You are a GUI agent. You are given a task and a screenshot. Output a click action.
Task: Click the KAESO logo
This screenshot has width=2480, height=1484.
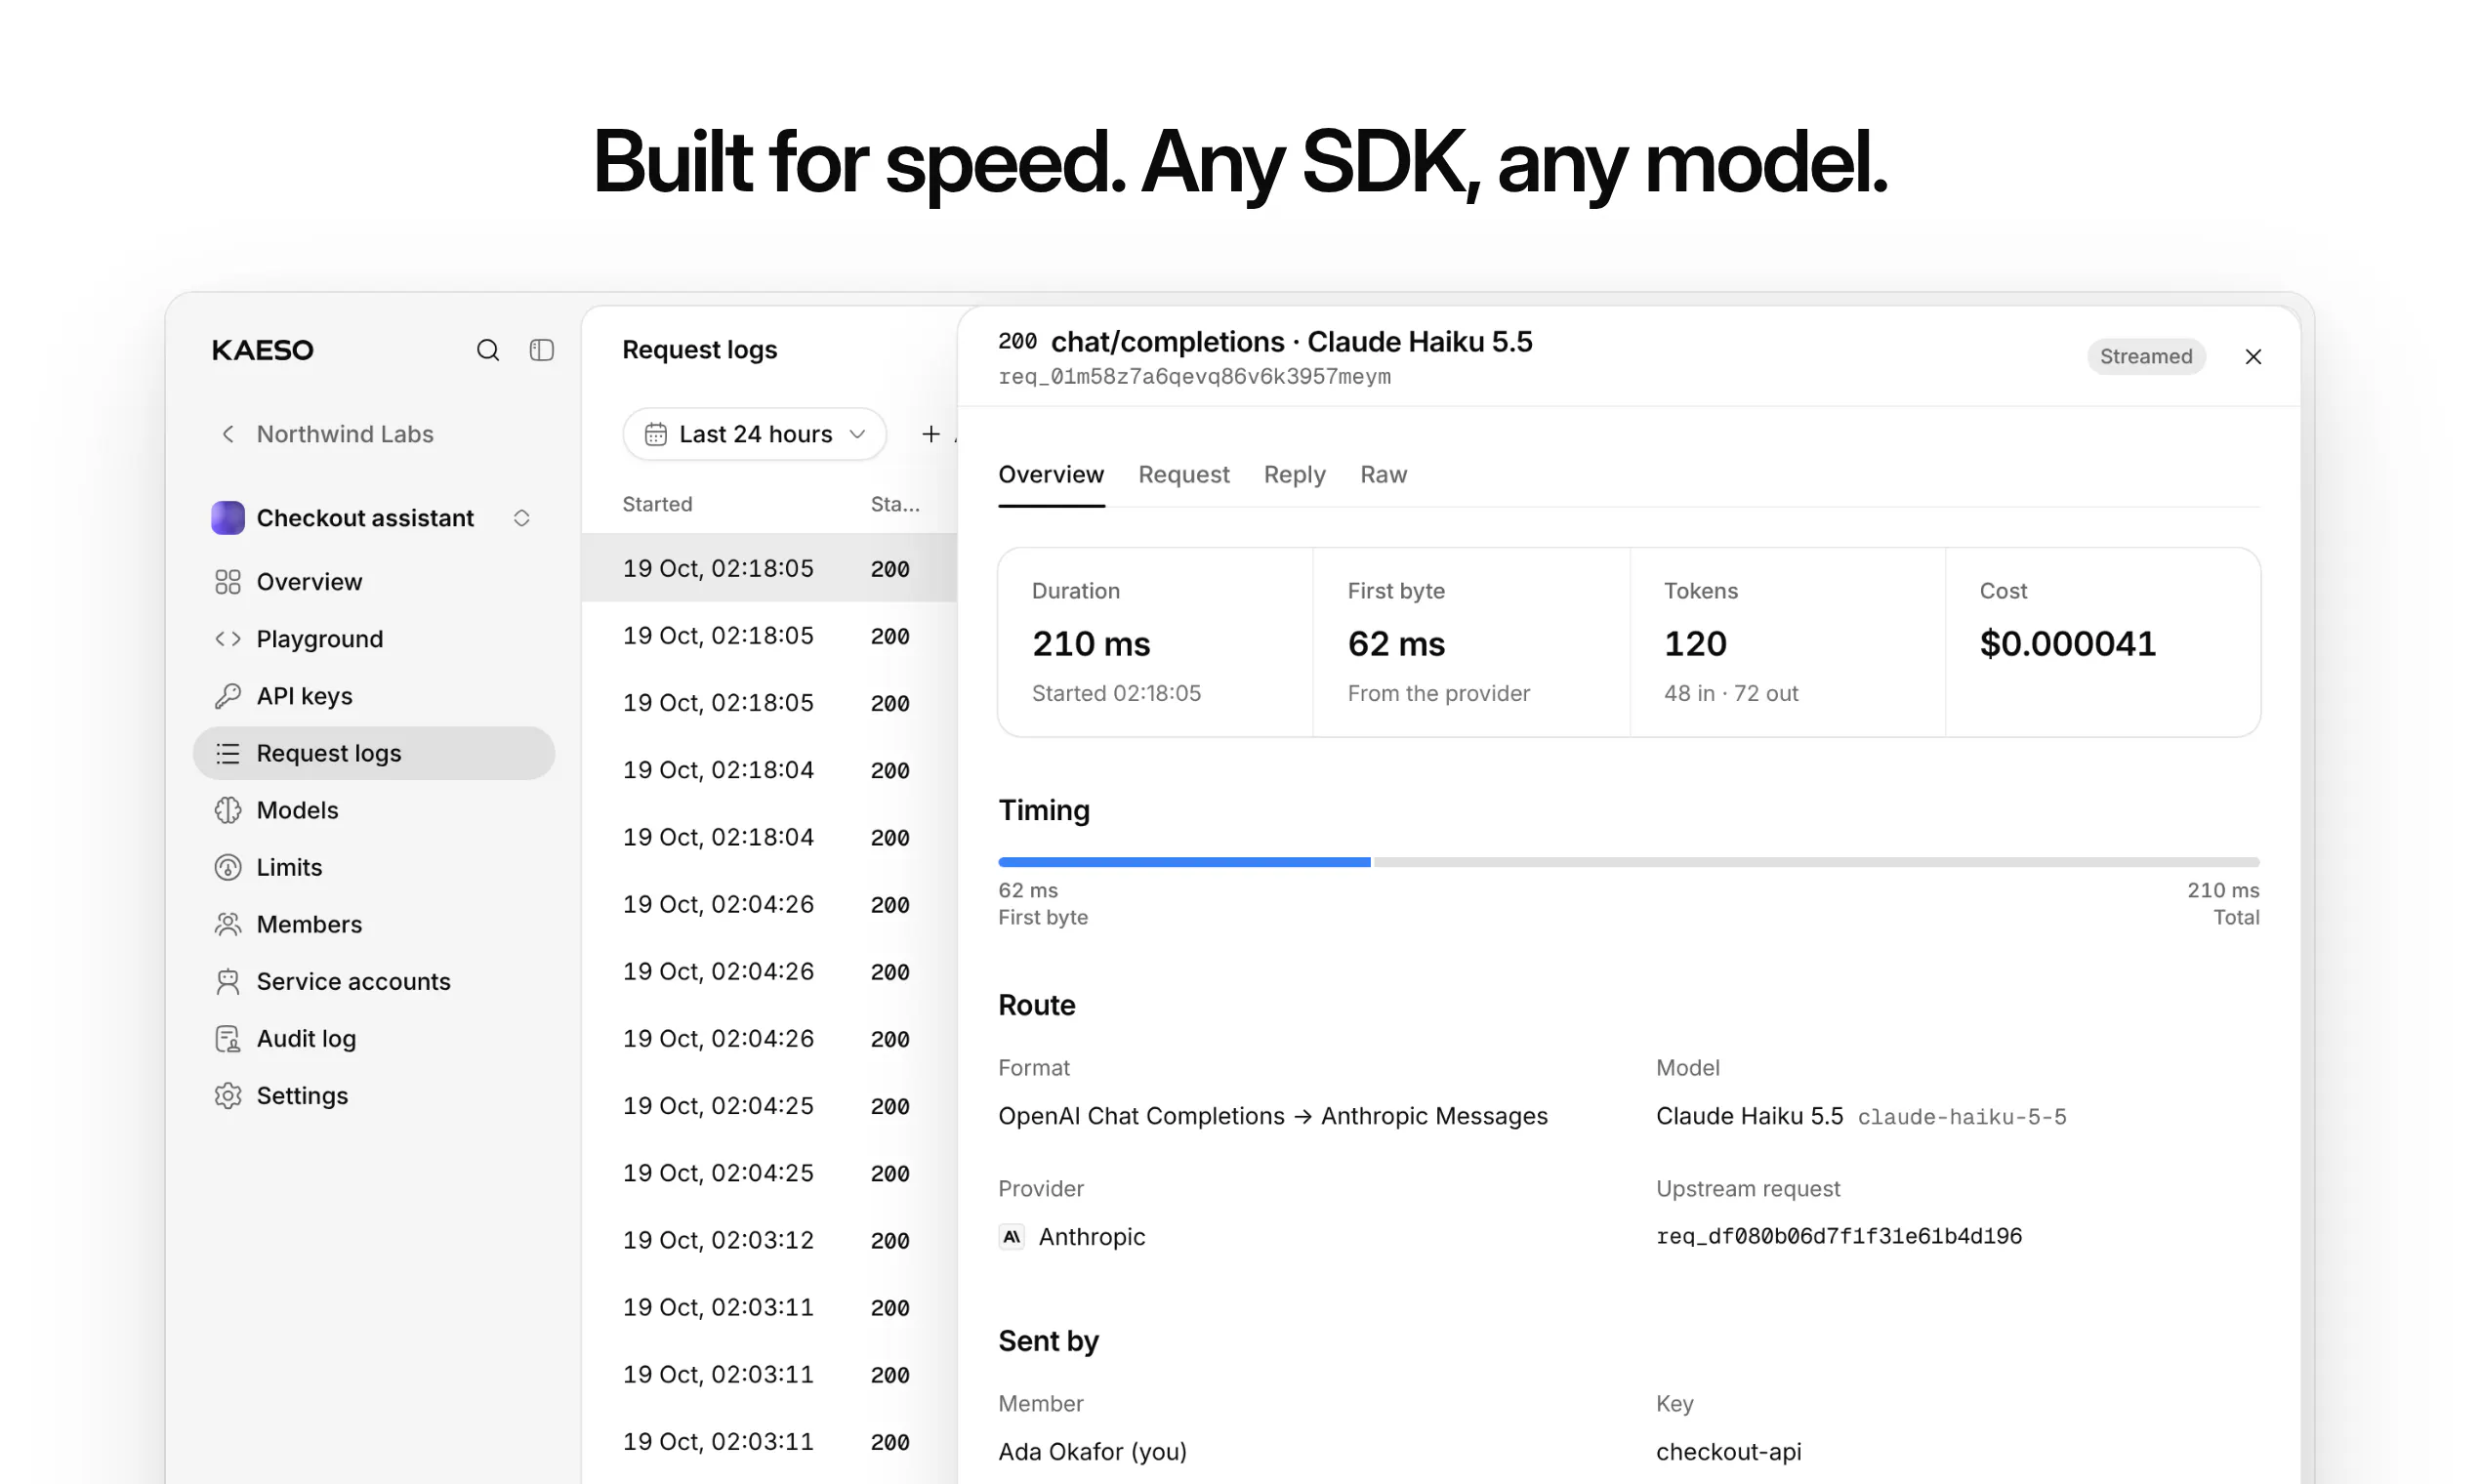click(x=263, y=350)
